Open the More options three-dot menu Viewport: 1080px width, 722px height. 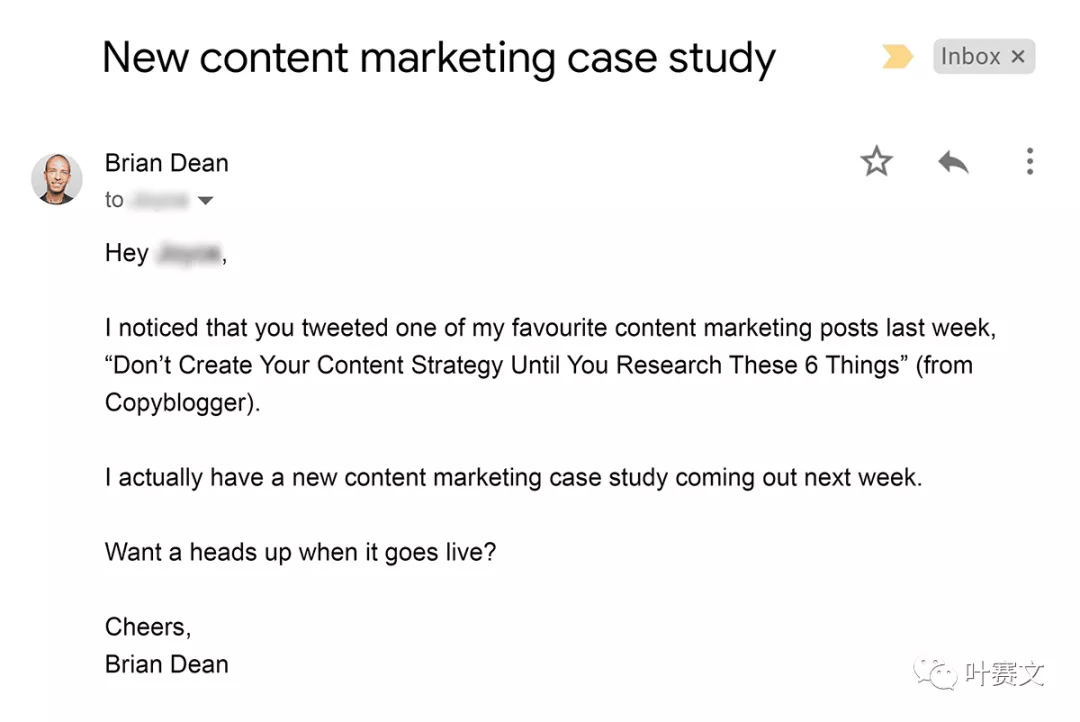(x=1029, y=161)
